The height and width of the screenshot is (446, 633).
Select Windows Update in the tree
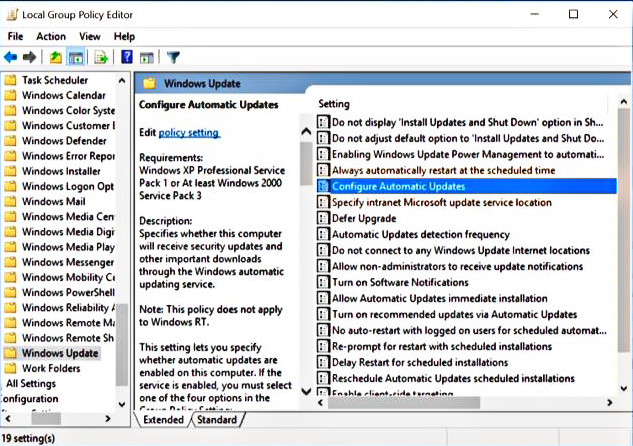pyautogui.click(x=60, y=353)
